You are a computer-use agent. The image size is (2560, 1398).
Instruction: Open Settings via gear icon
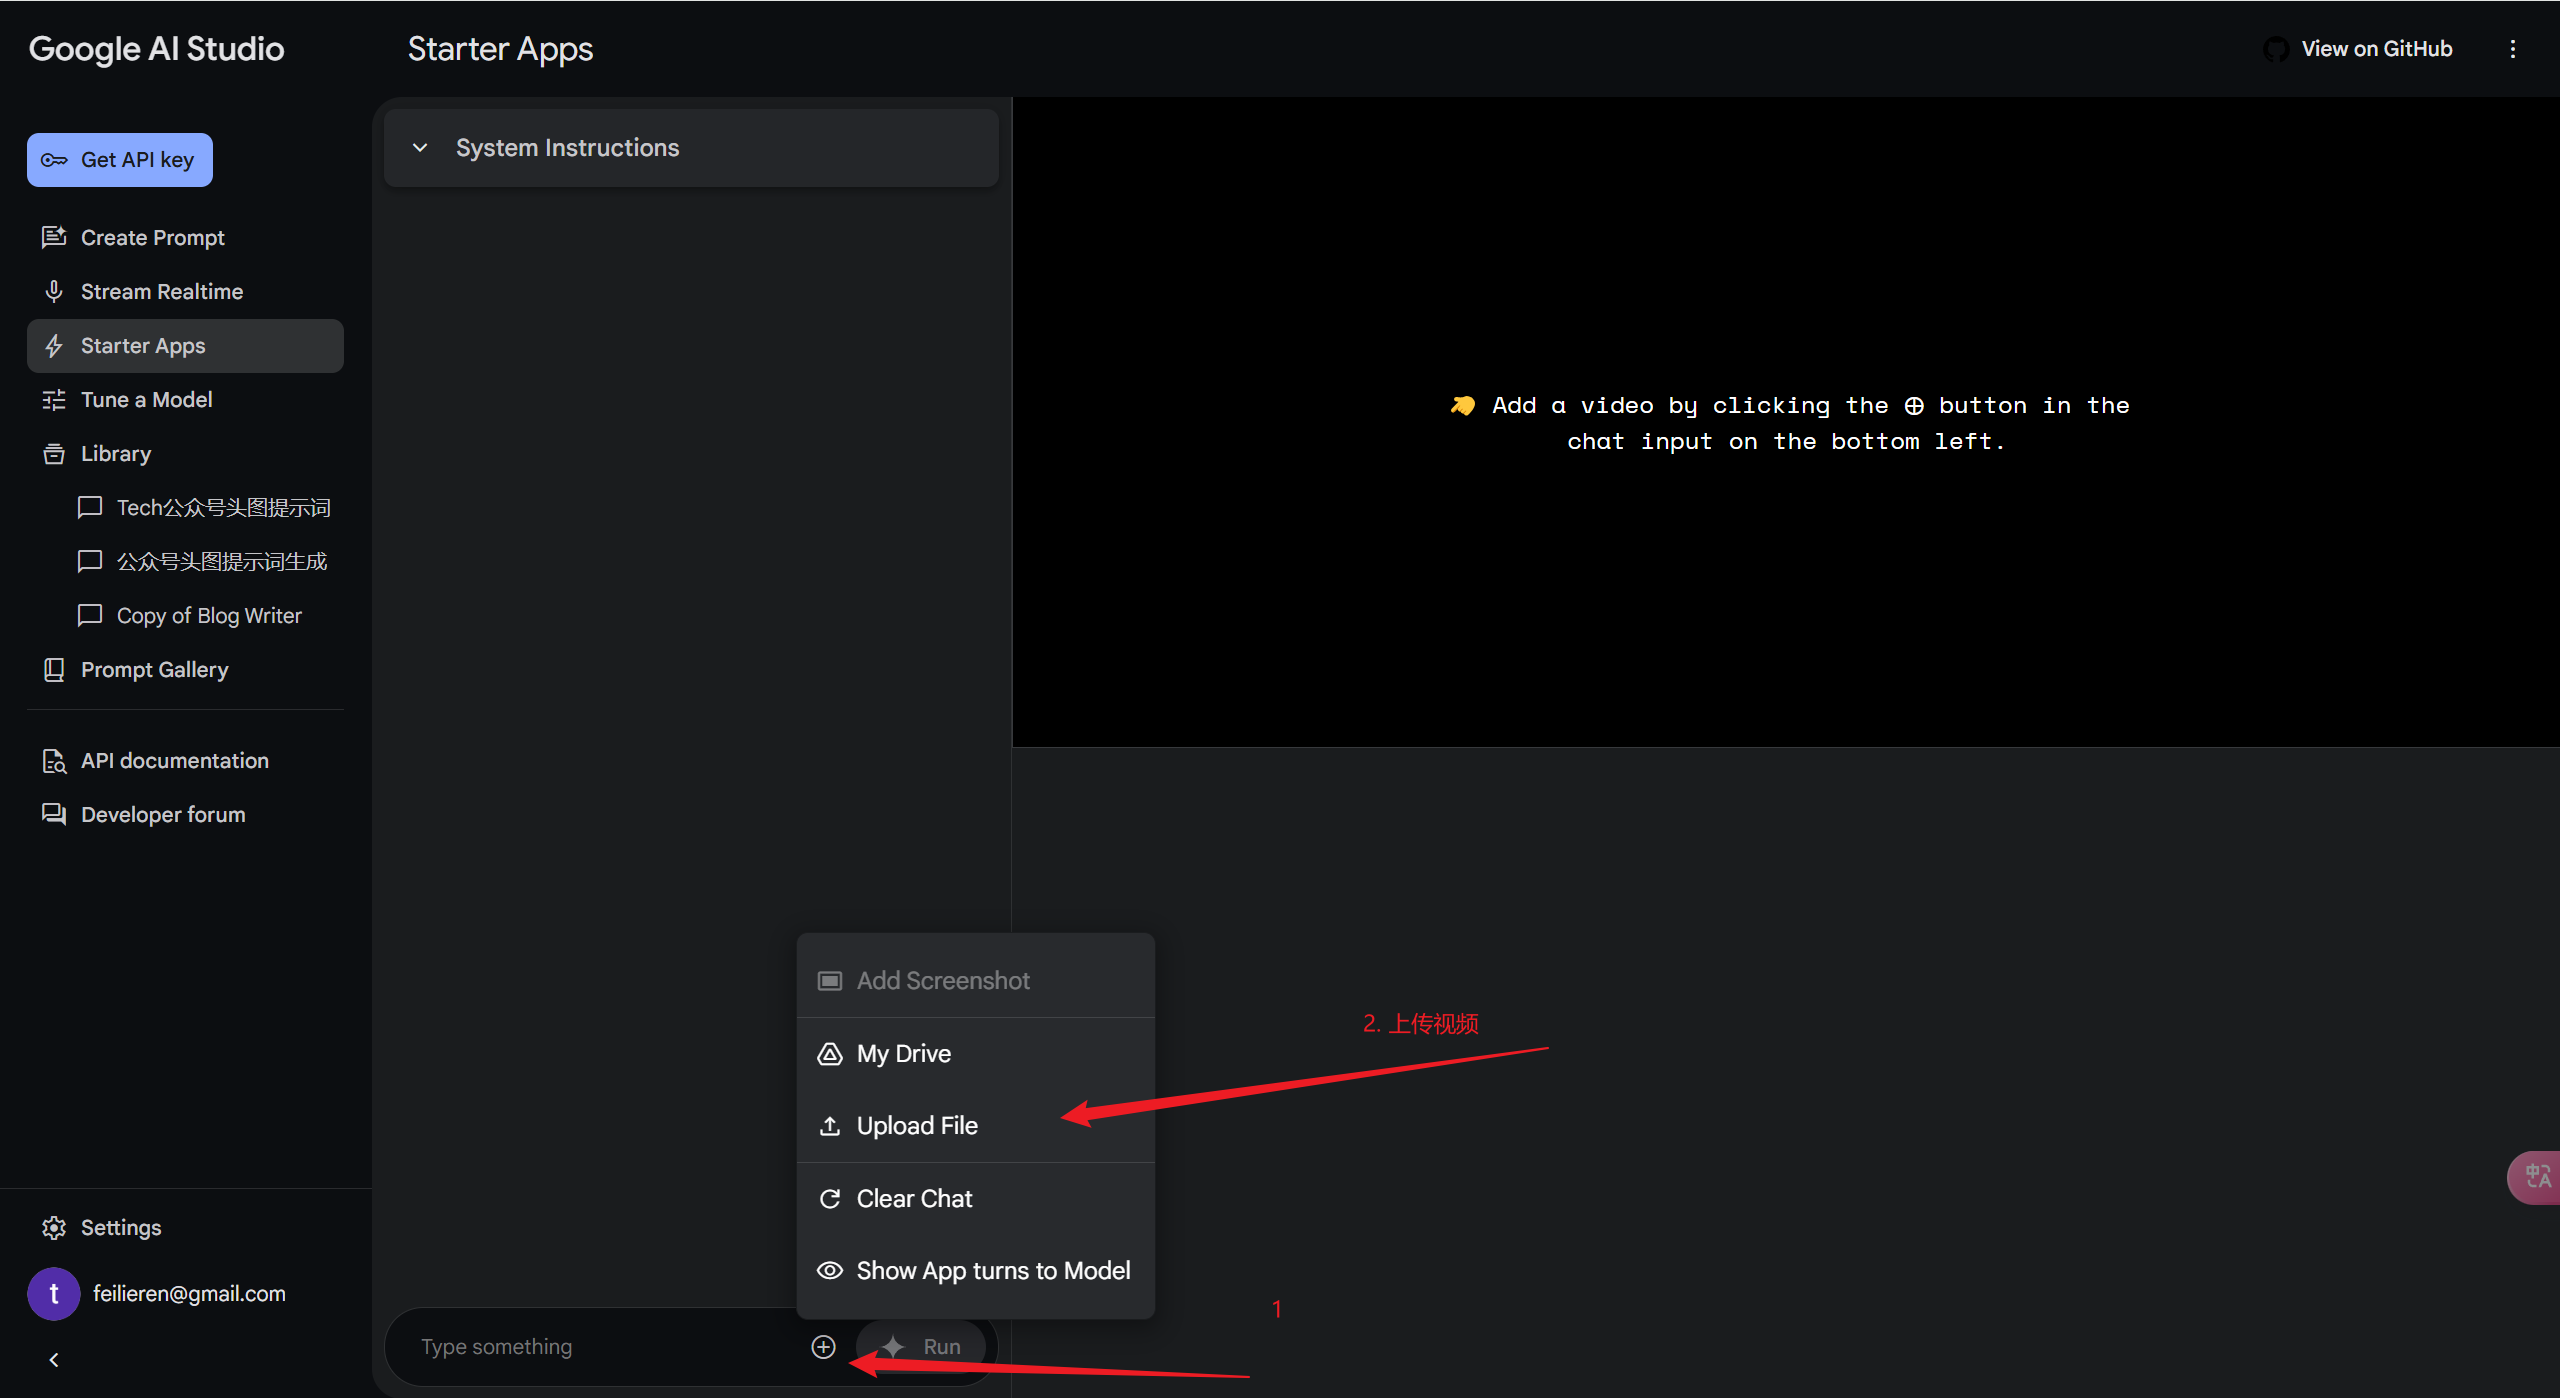coord(54,1227)
